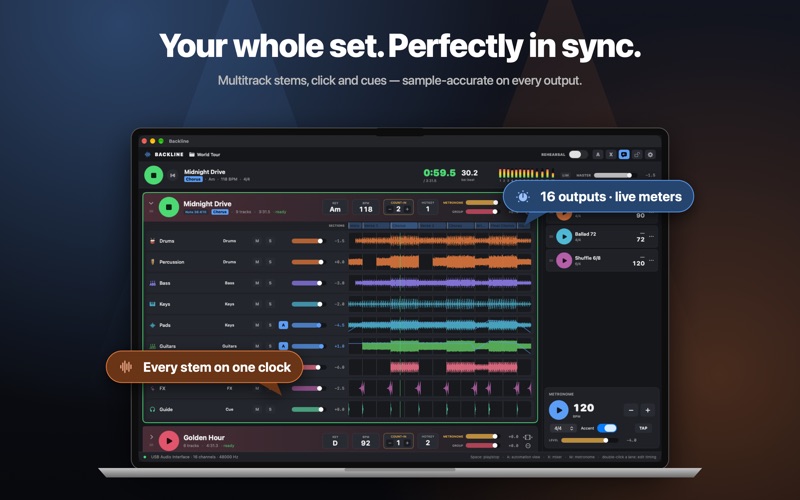800x500 pixels.
Task: Click the Backline logo icon
Action: (147, 154)
